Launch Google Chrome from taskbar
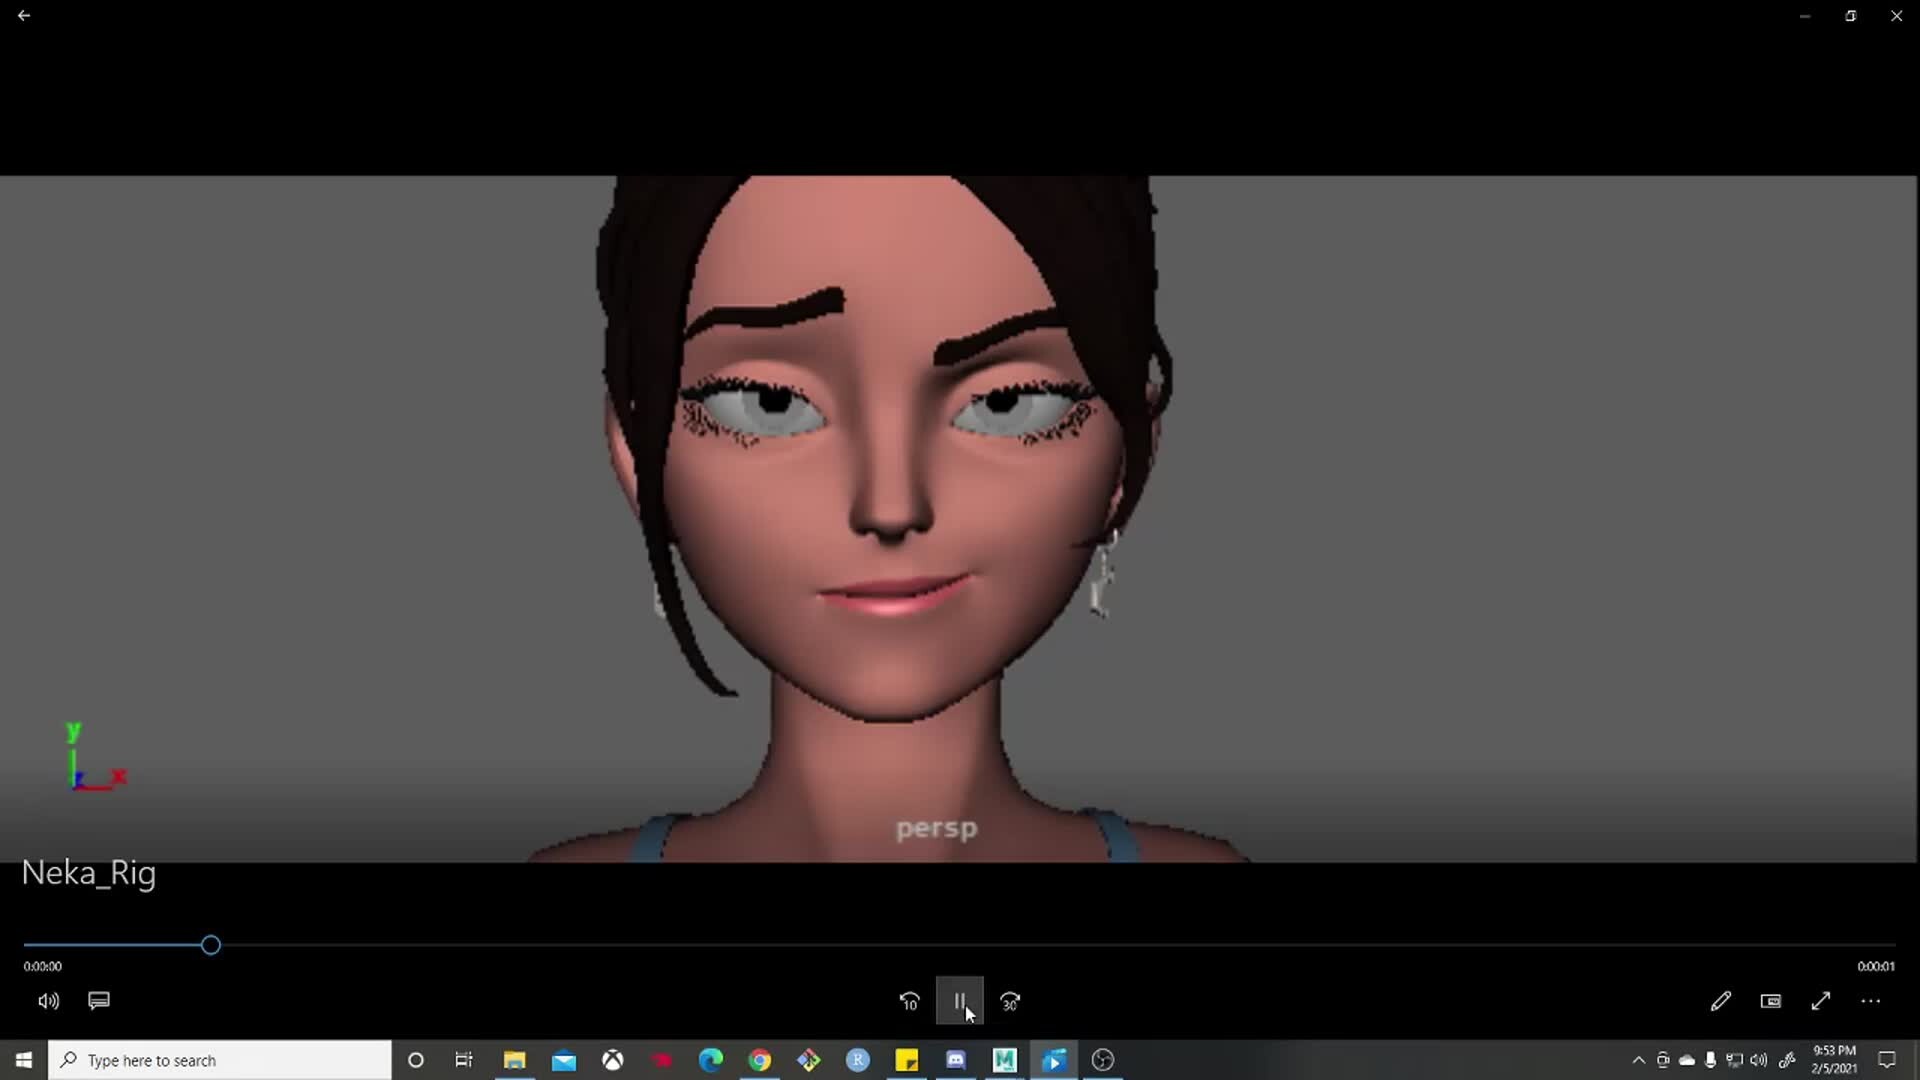1920x1080 pixels. 760,1060
